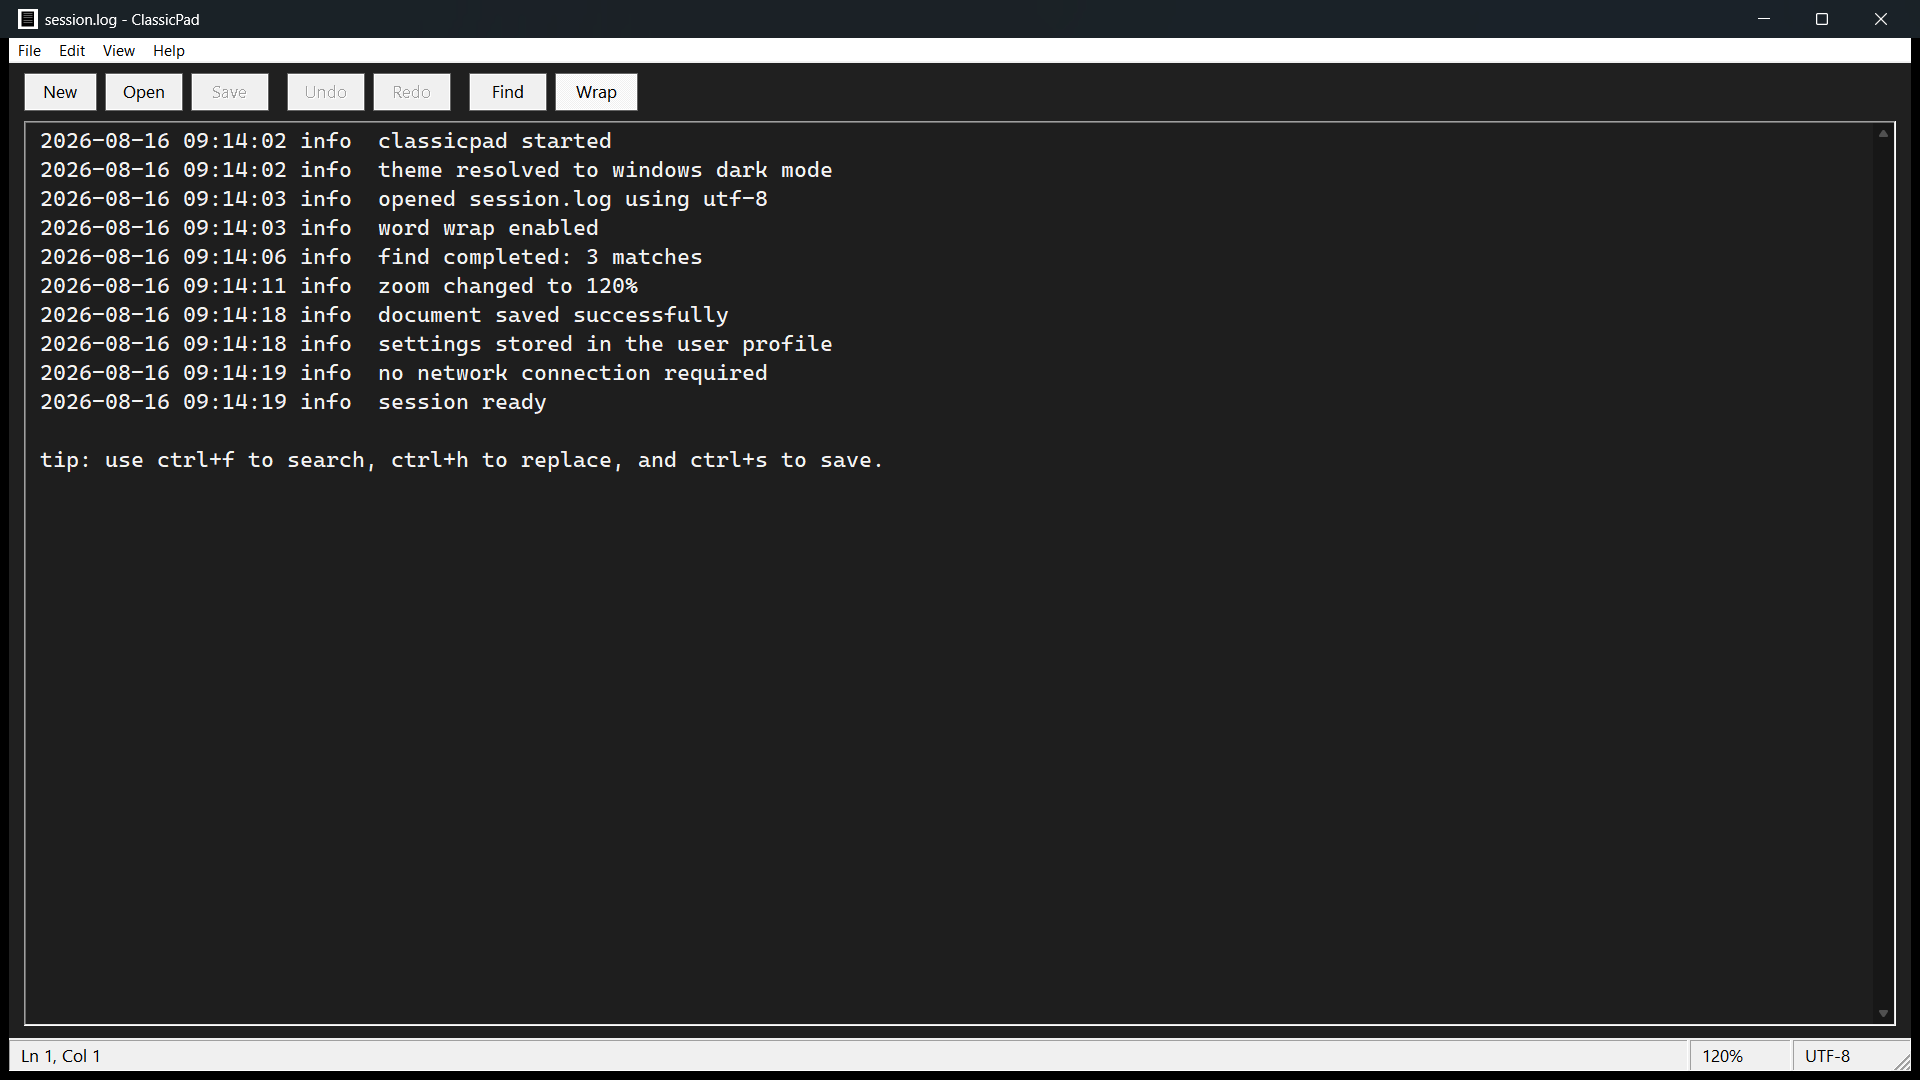Click the resize grip in bottom-right corner
Image resolution: width=1920 pixels, height=1080 pixels.
point(1901,1061)
